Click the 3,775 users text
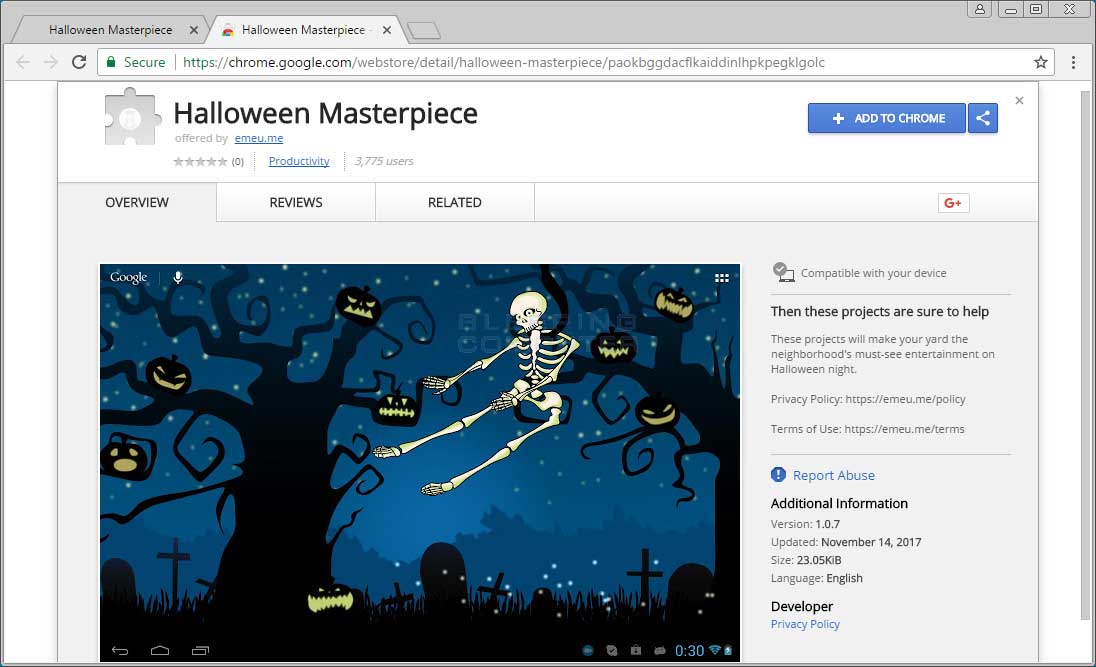The width and height of the screenshot is (1096, 667). 384,161
